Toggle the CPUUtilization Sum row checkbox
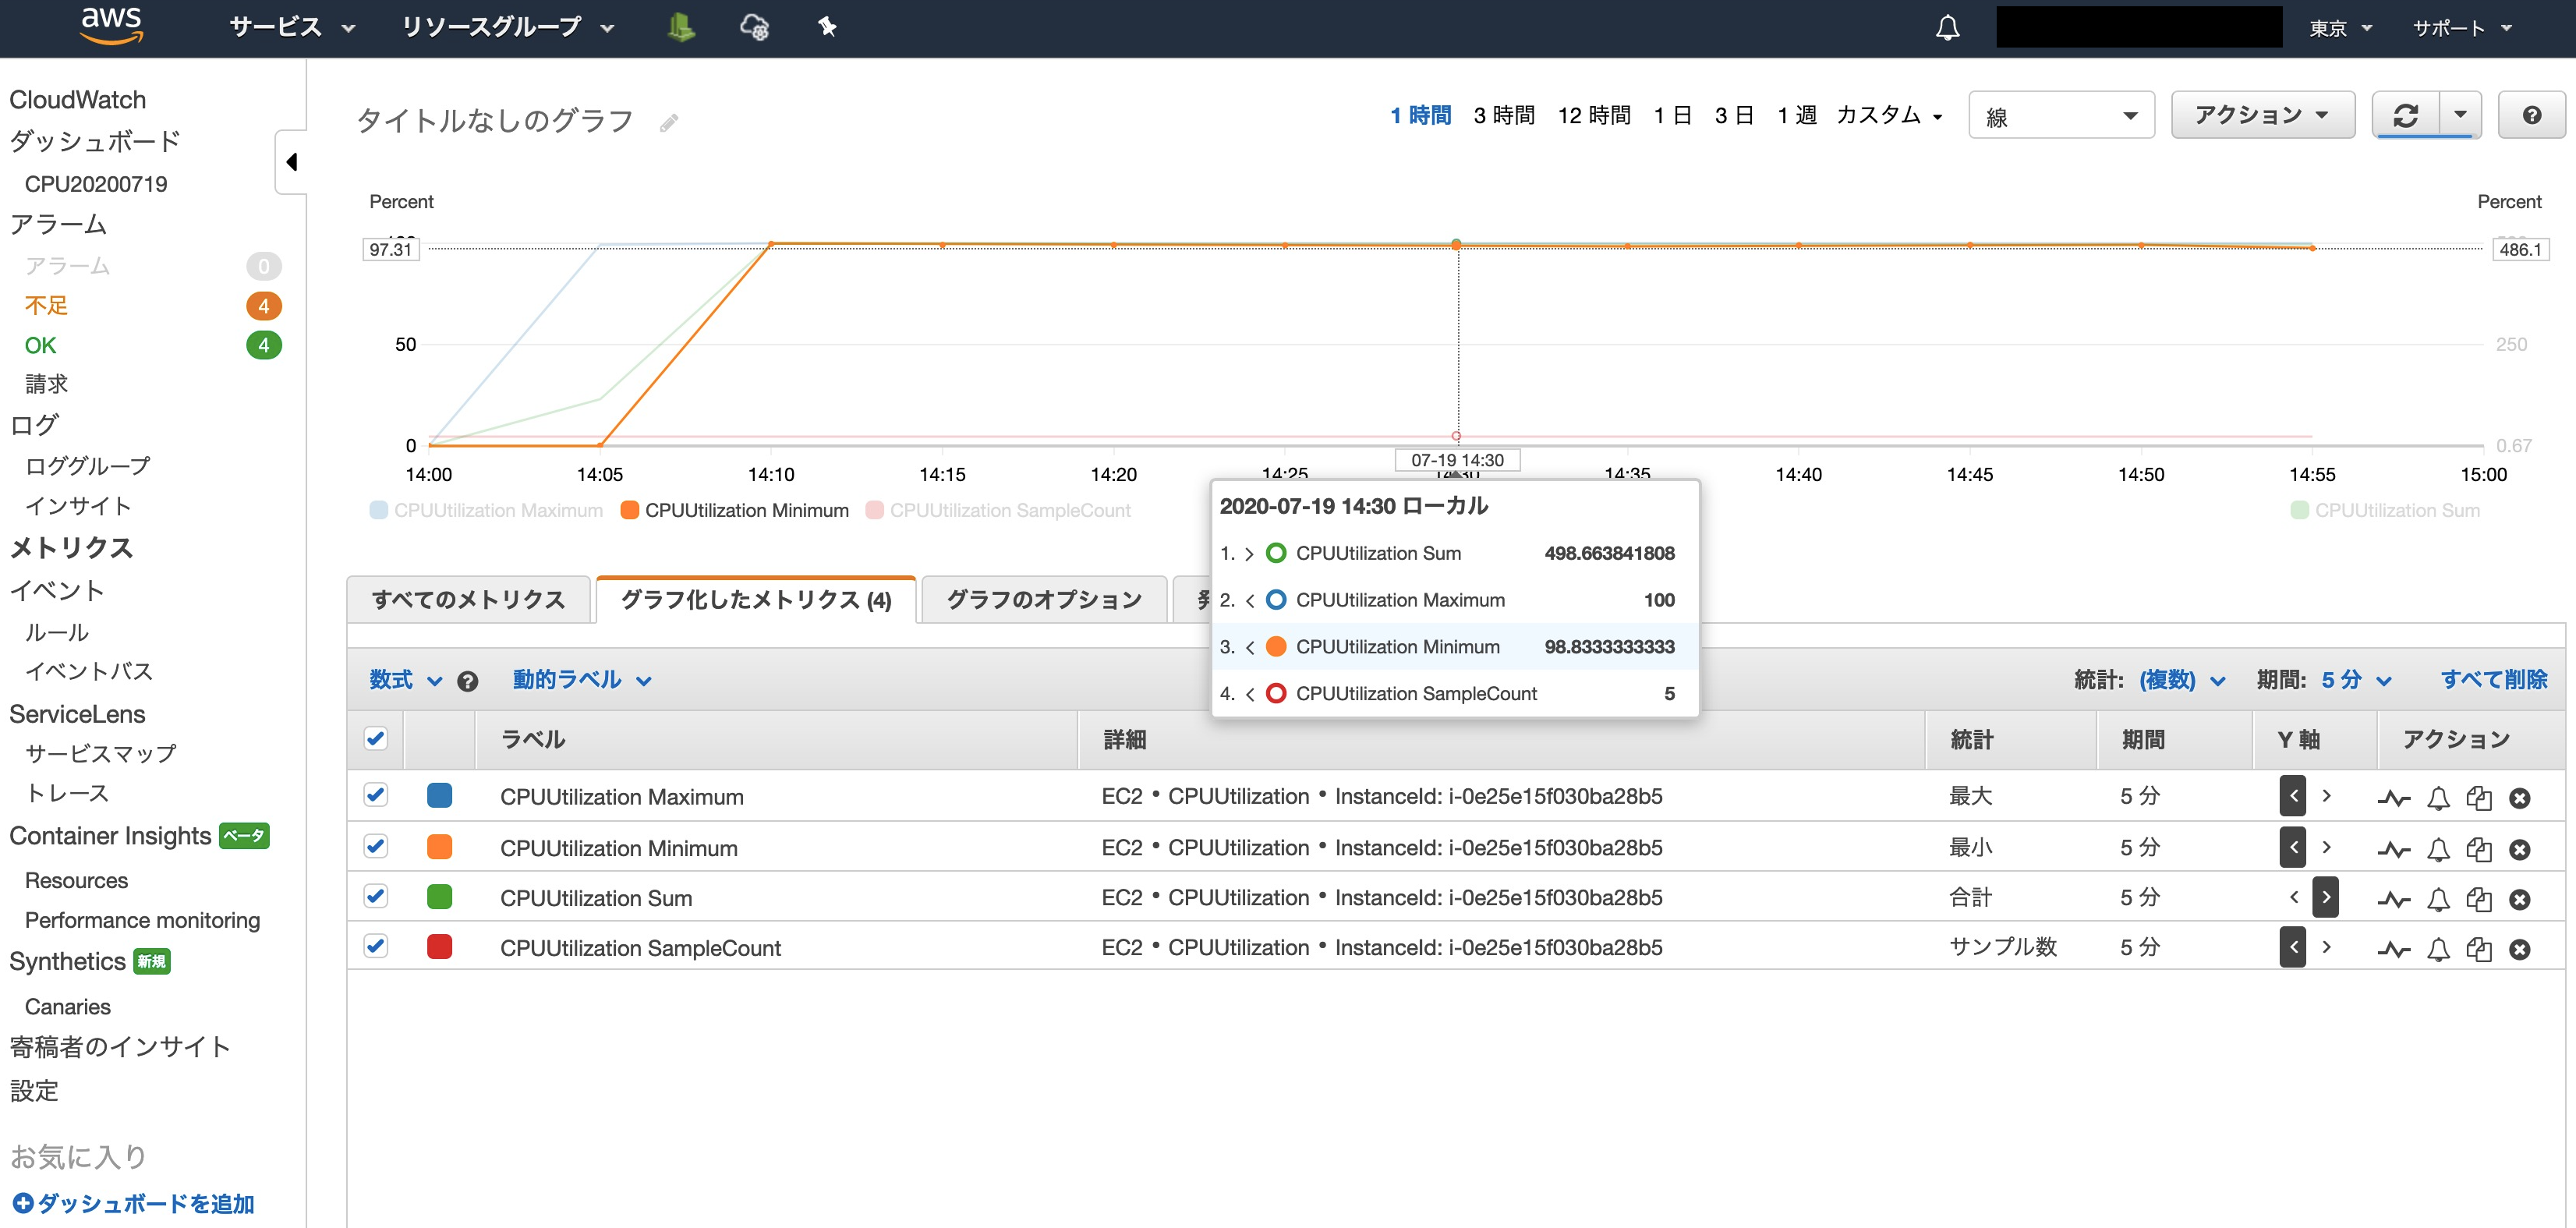 tap(376, 896)
